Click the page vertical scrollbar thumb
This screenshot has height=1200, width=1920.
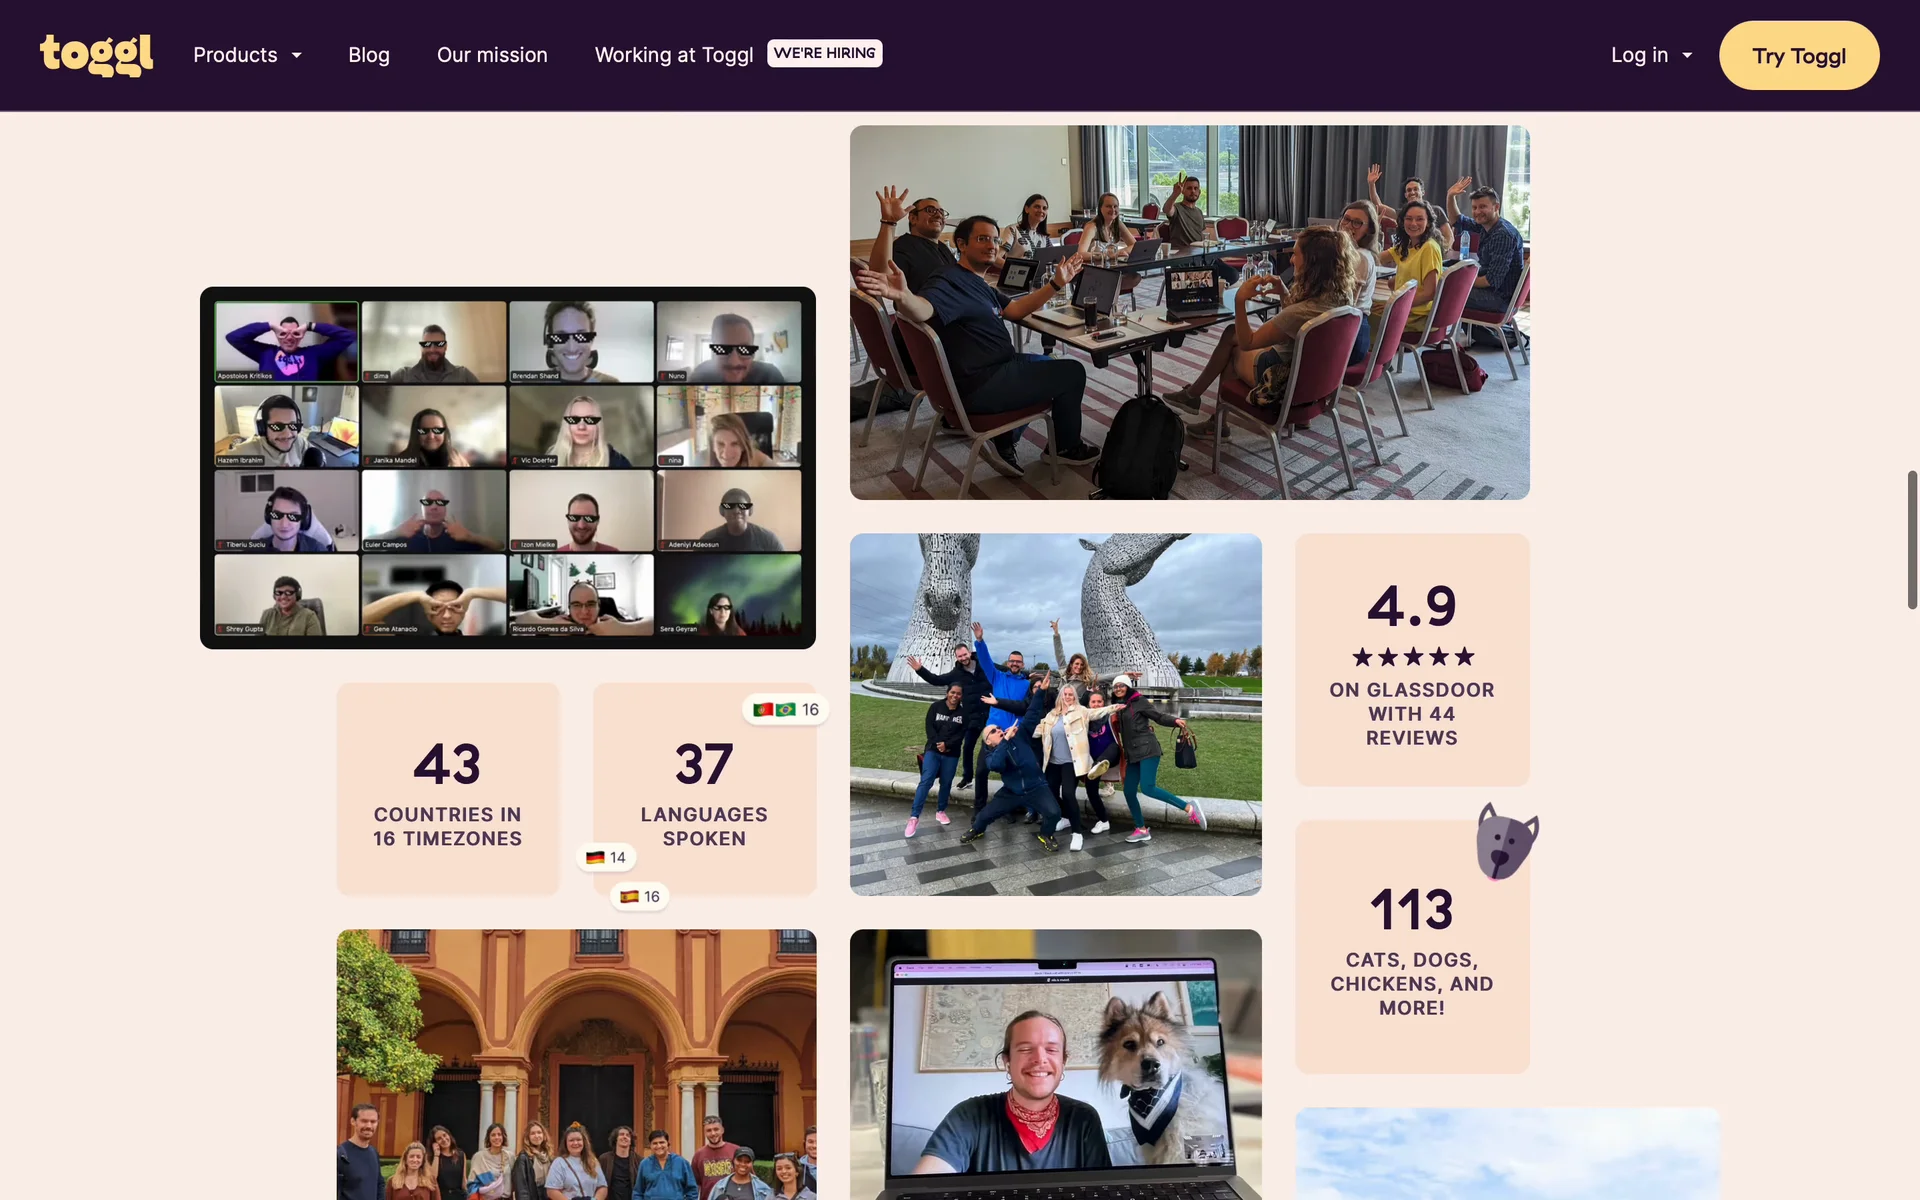[x=1911, y=540]
